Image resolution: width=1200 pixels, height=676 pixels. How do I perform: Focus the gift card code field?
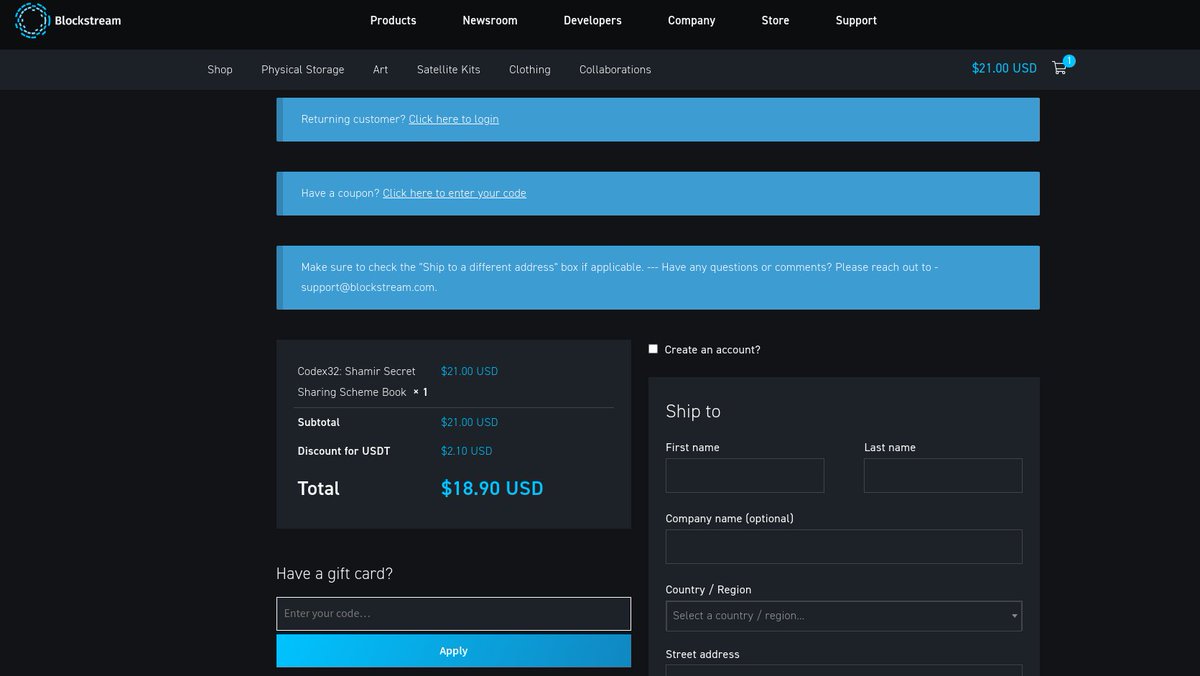point(454,614)
